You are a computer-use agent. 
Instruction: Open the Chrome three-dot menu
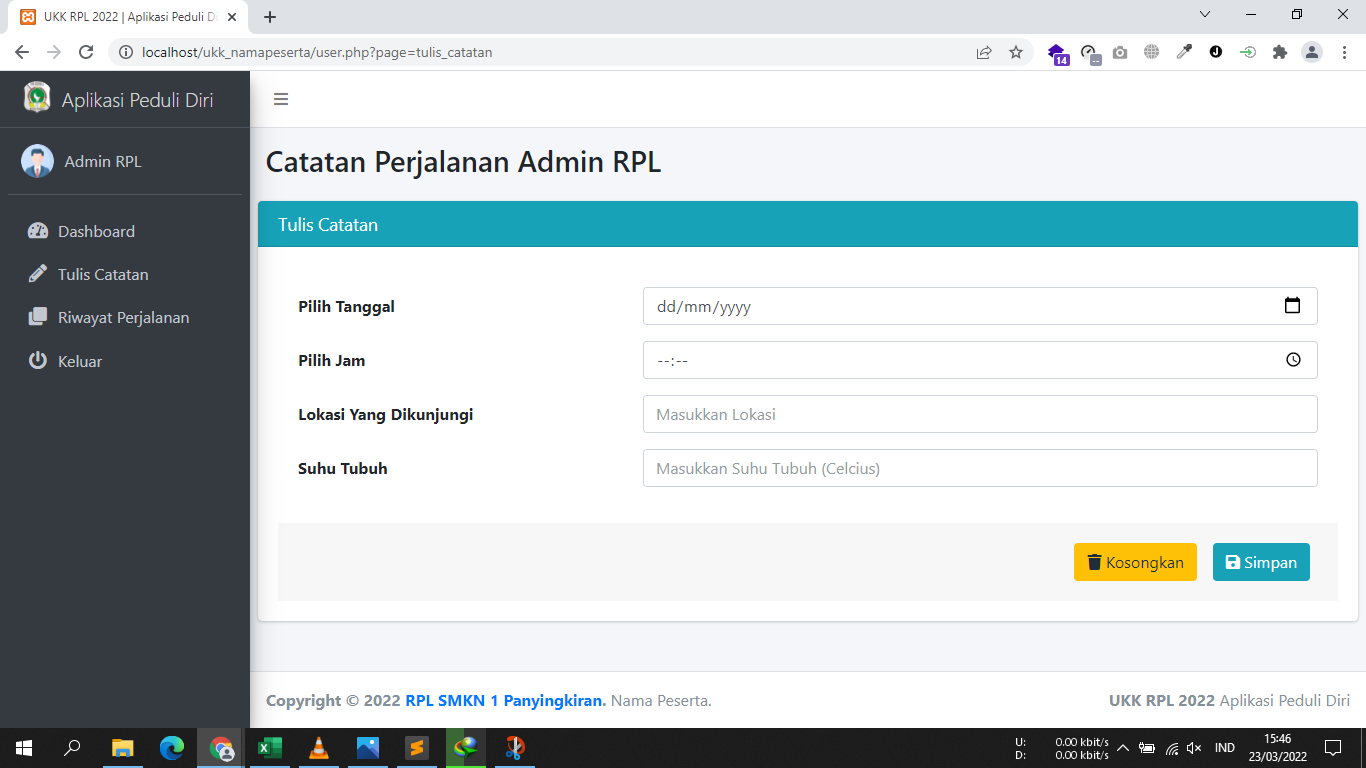coord(1344,52)
